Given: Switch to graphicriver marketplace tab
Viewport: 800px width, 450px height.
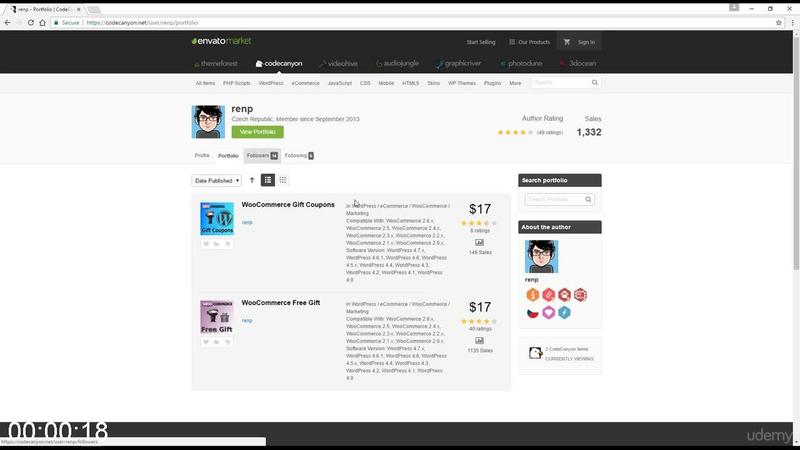Looking at the screenshot, I should pyautogui.click(x=459, y=64).
